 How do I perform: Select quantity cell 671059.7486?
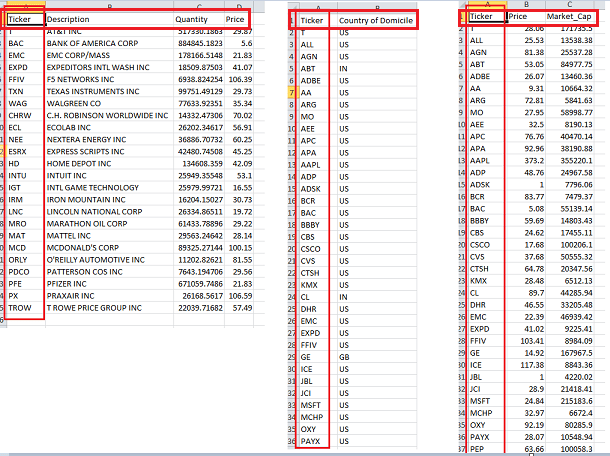(x=199, y=284)
